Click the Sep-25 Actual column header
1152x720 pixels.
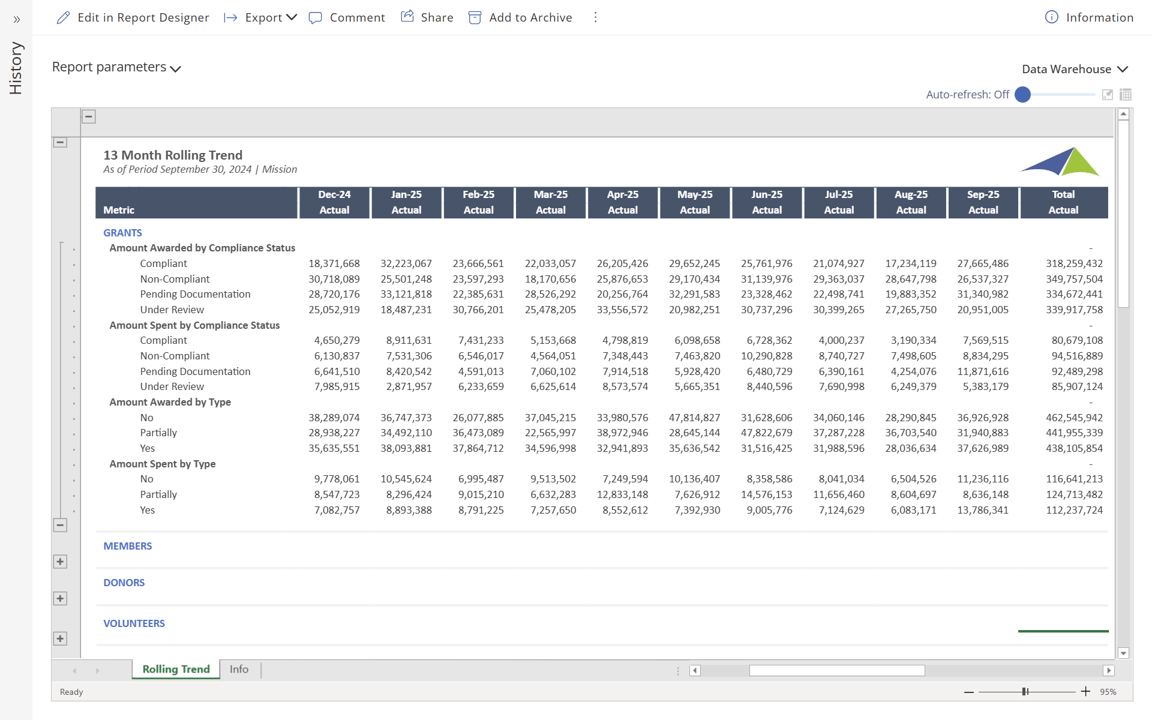[x=983, y=202]
